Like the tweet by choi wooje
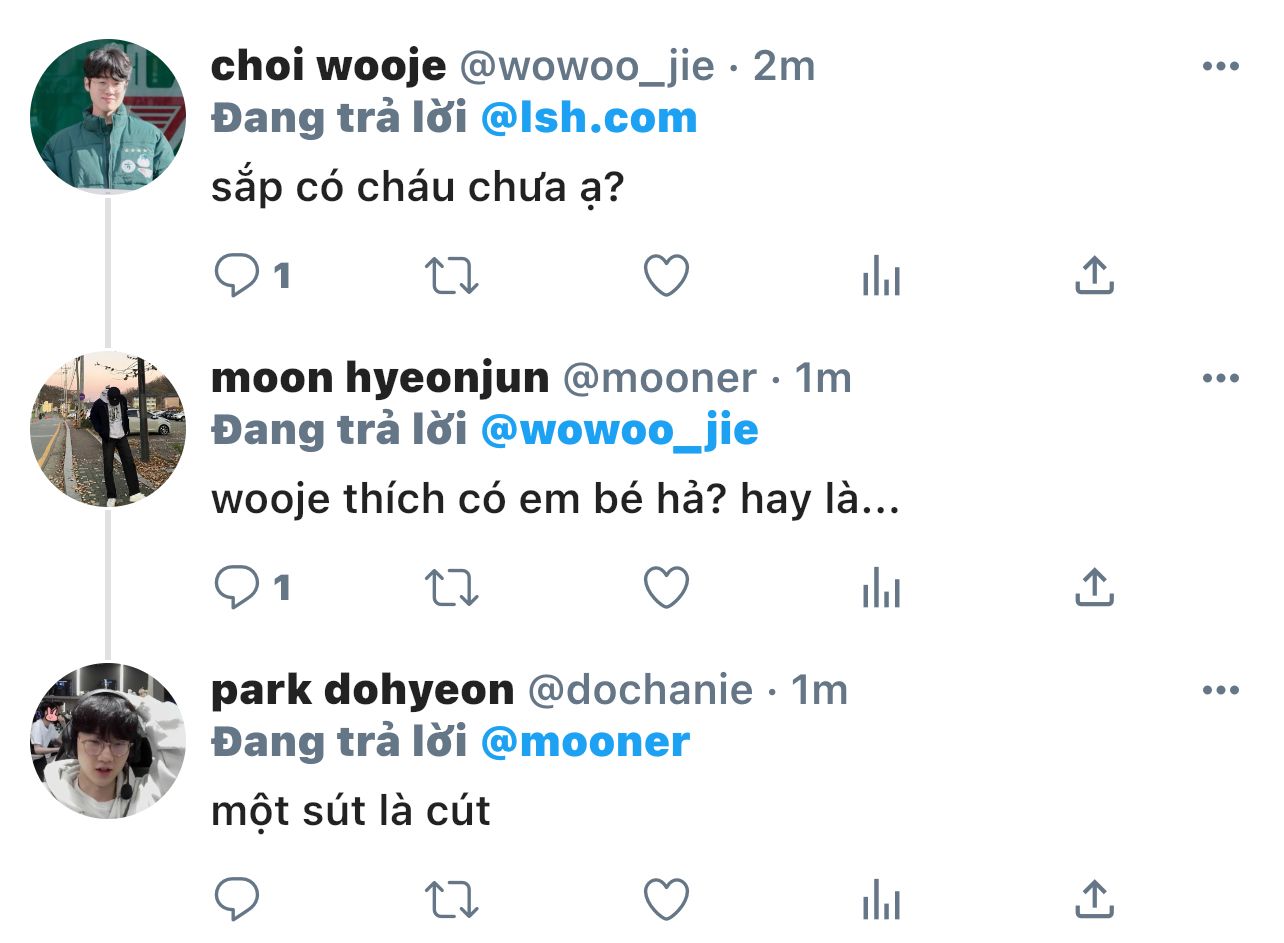Image resolution: width=1284 pixels, height=943 pixels. tap(666, 276)
